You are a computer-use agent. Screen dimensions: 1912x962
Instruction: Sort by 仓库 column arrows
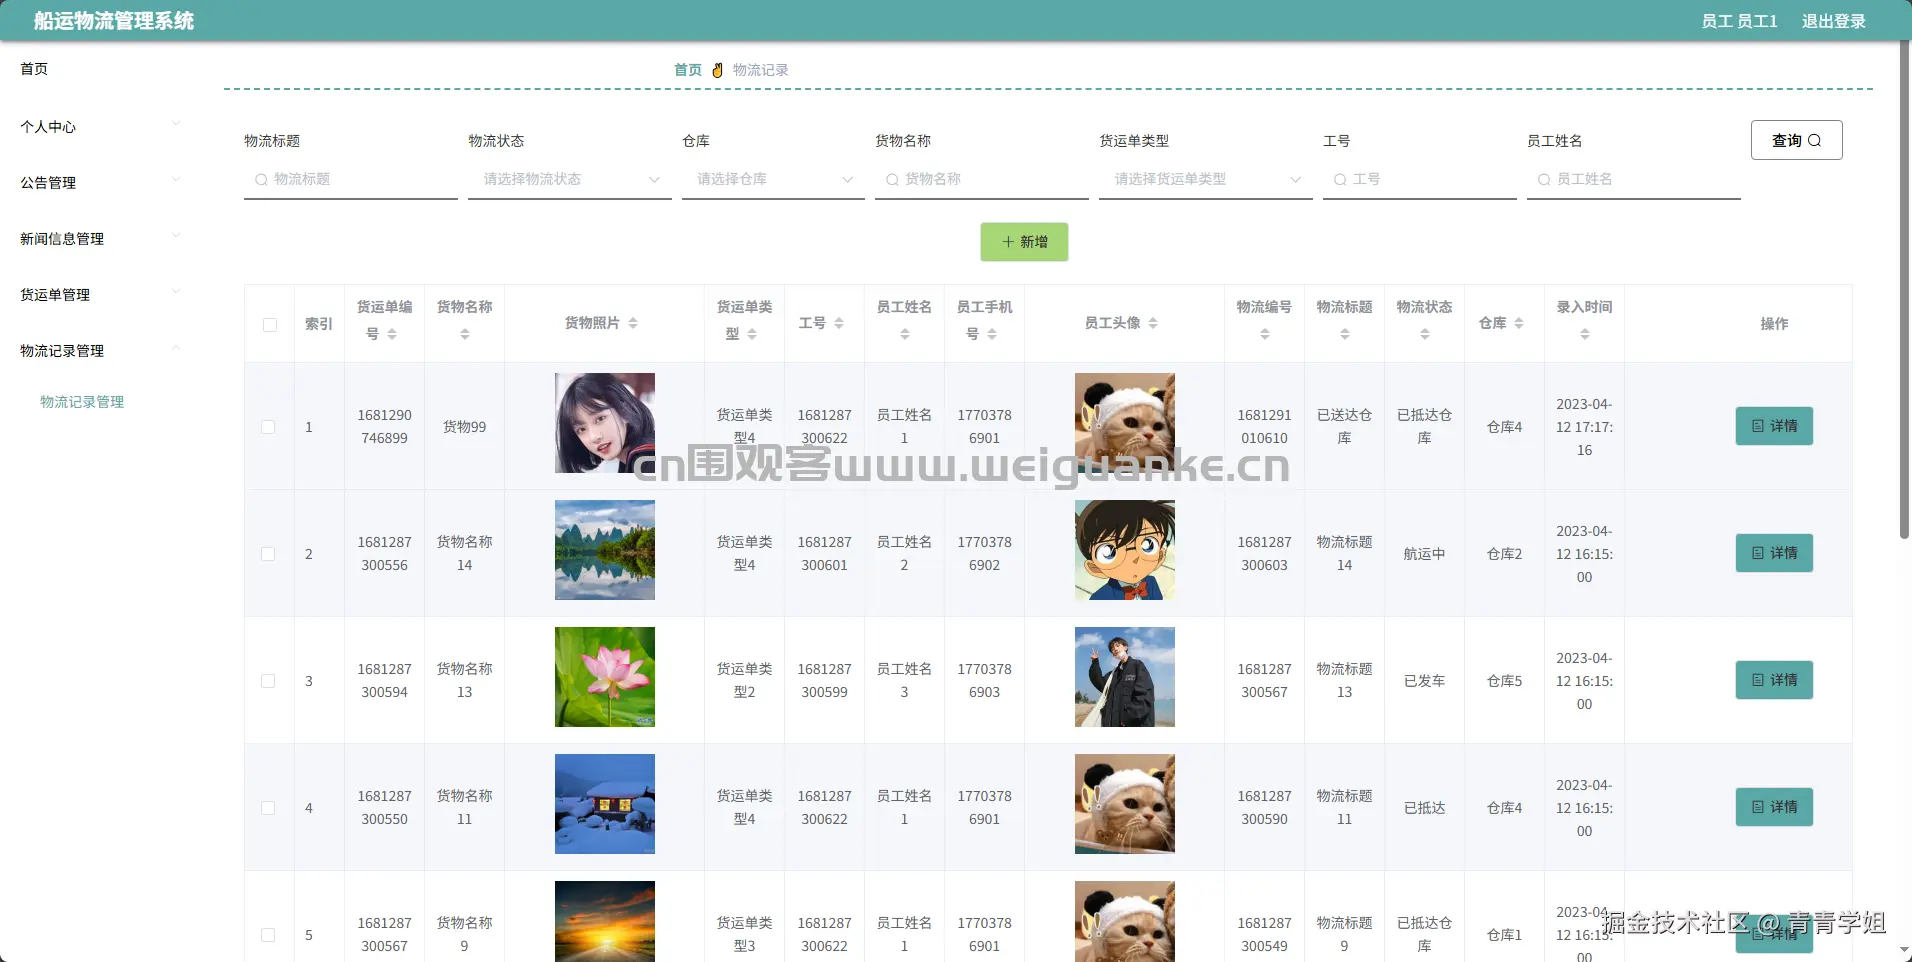coord(1519,323)
